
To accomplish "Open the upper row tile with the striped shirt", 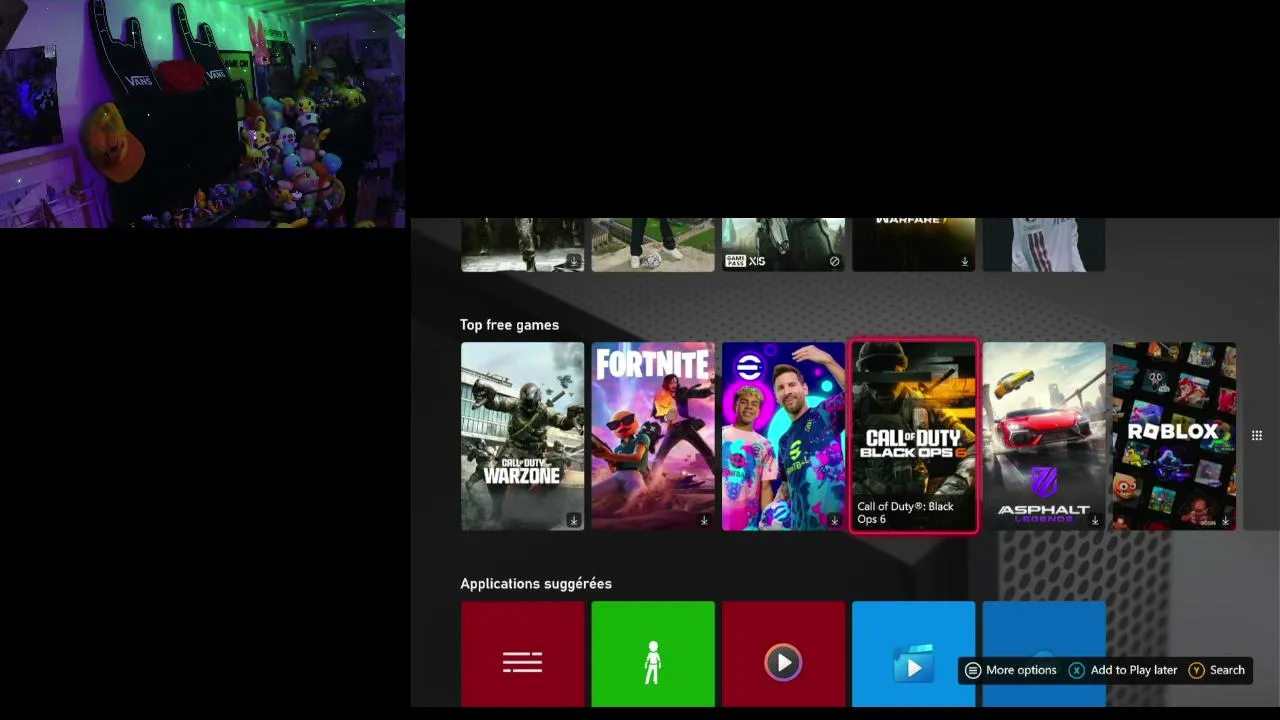I will 1044,245.
